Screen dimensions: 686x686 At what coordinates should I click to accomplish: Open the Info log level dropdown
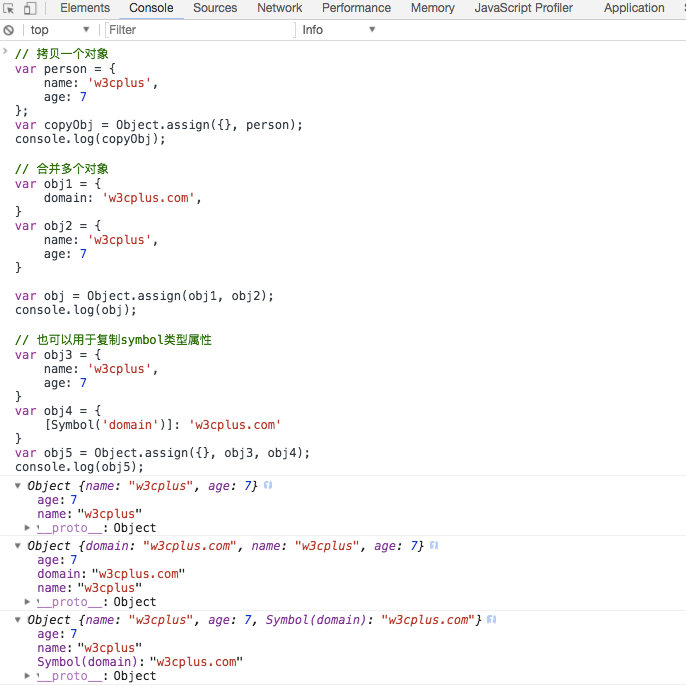click(339, 30)
